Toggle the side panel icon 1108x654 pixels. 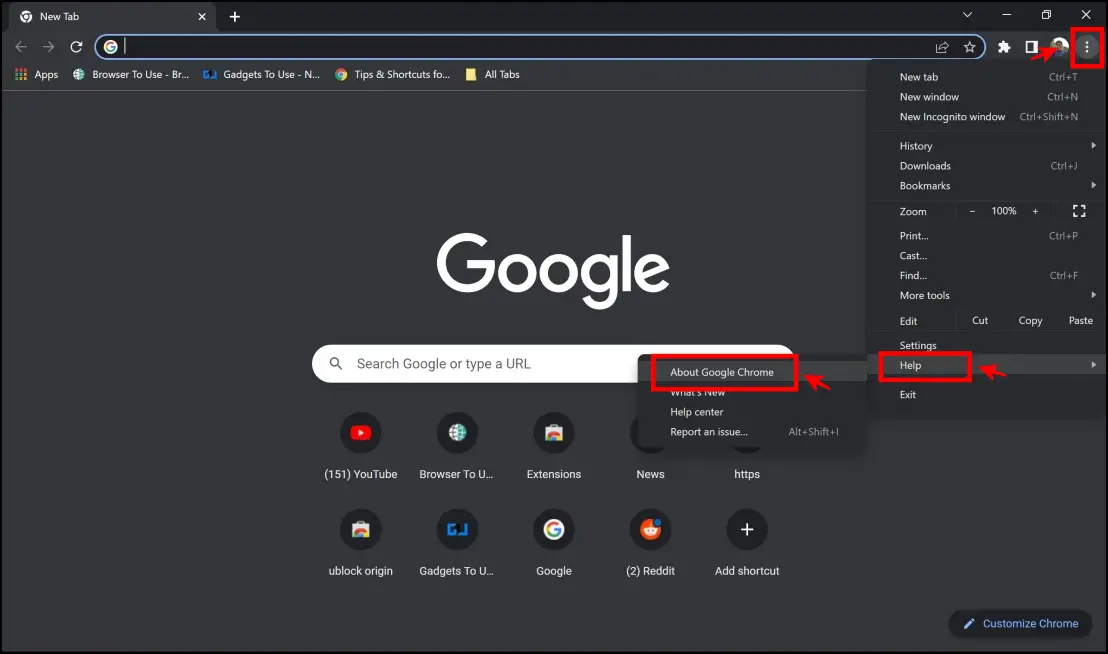coord(1031,47)
